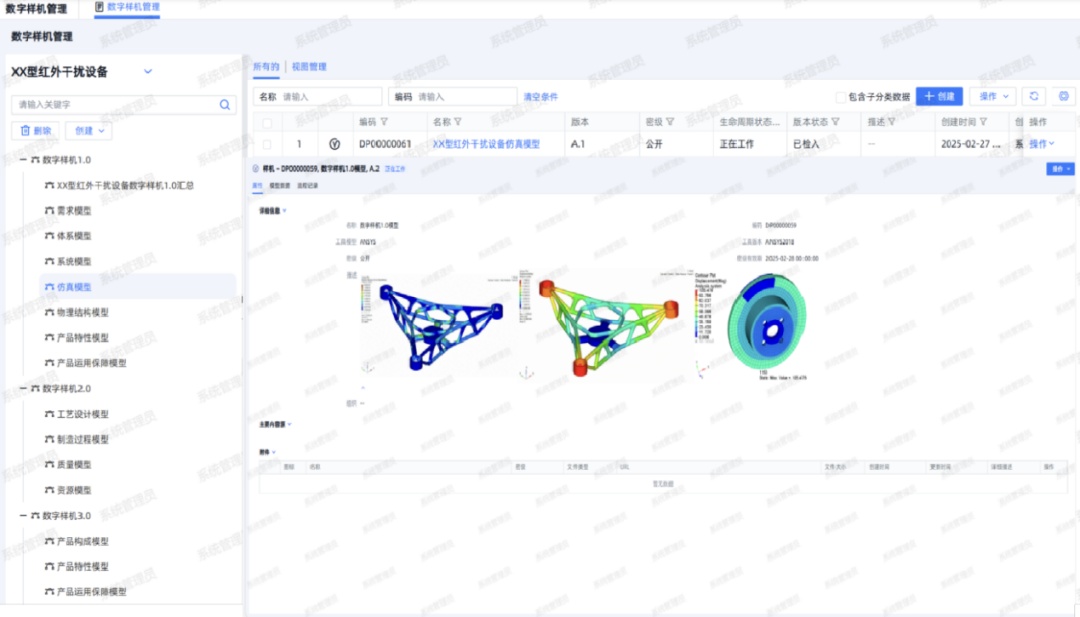Click the filter icon on 名称 column
Image resolution: width=1080 pixels, height=617 pixels.
click(x=458, y=122)
